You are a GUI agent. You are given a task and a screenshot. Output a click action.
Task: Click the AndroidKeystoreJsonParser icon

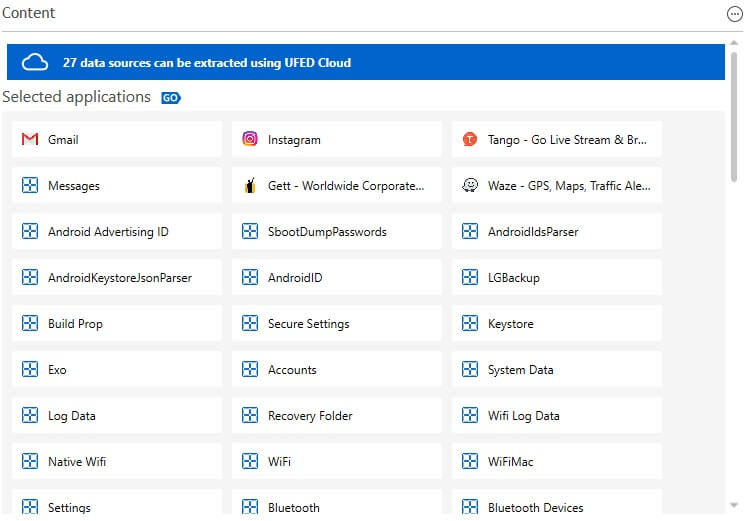30,277
